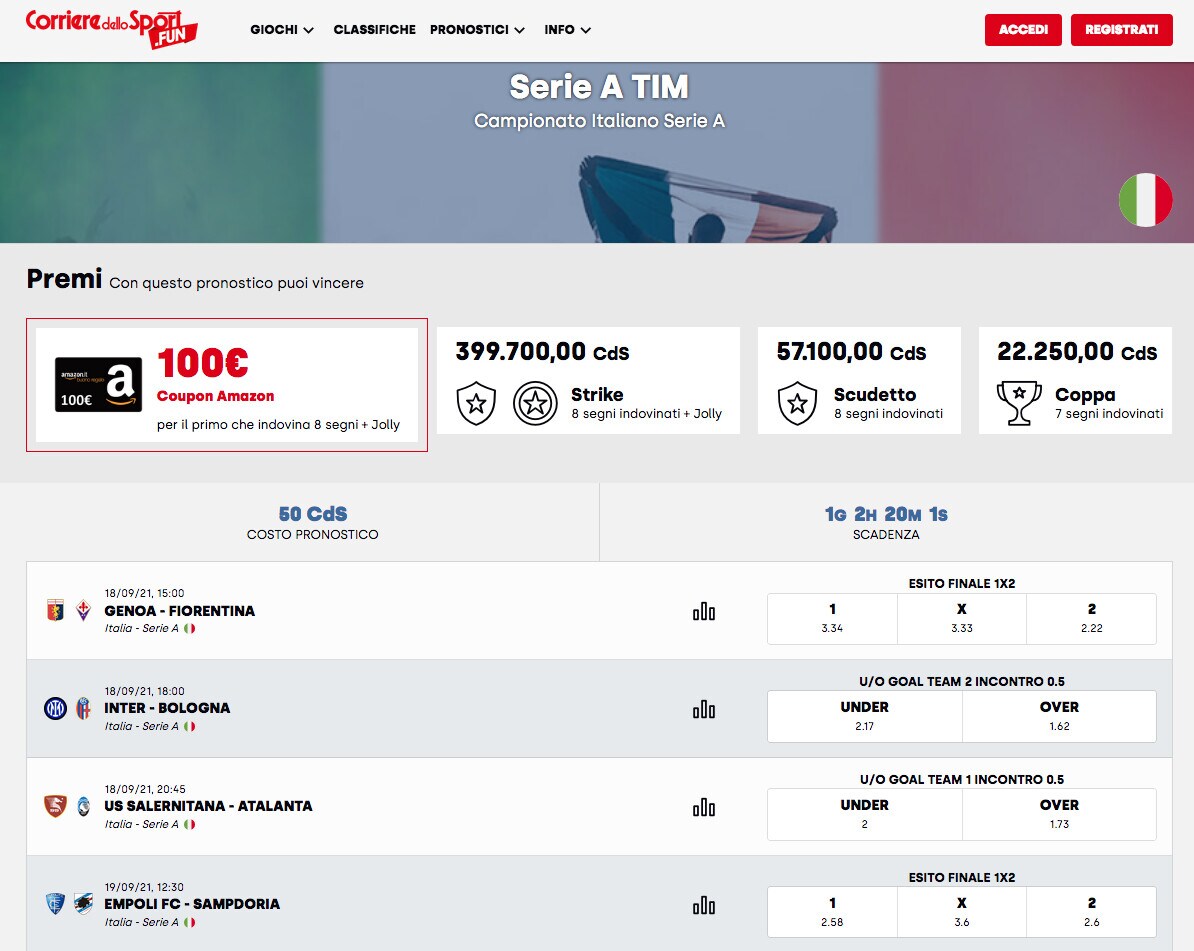Click the 1G 2H 20M countdown timer
The width and height of the screenshot is (1194, 951).
click(886, 515)
